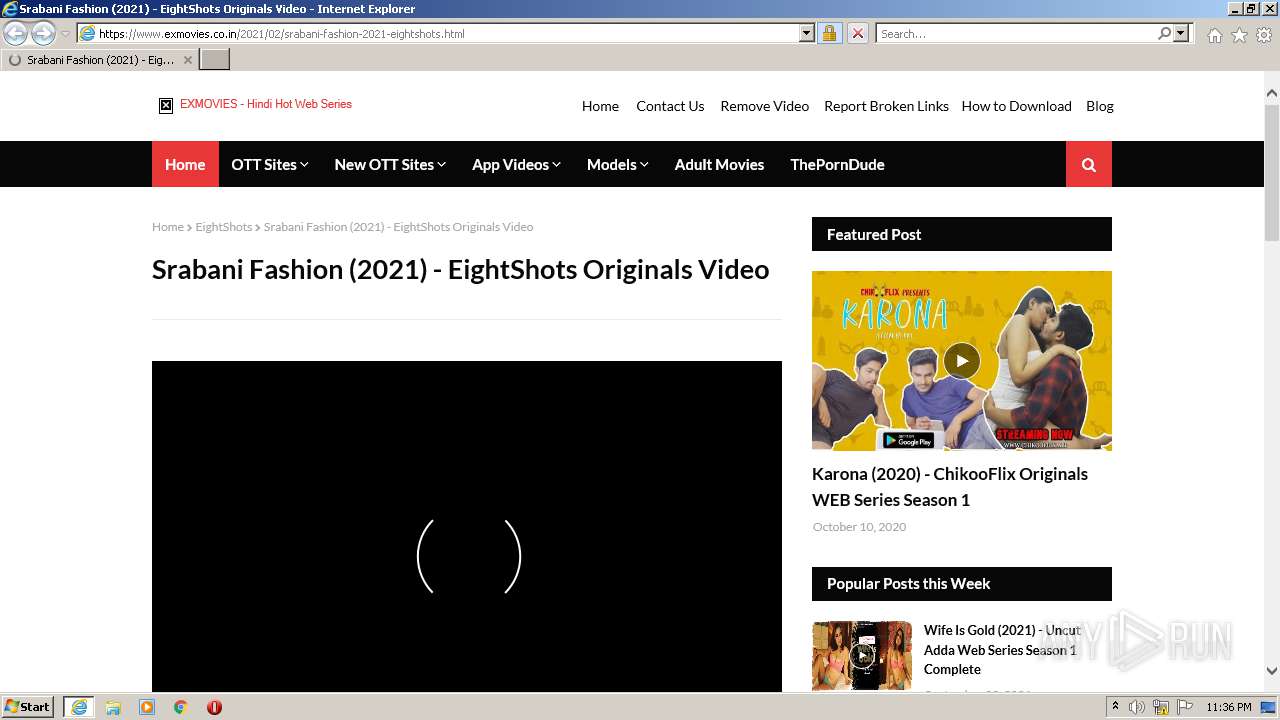The width and height of the screenshot is (1280, 720).
Task: Open Chrome taskbar icon
Action: coord(180,707)
